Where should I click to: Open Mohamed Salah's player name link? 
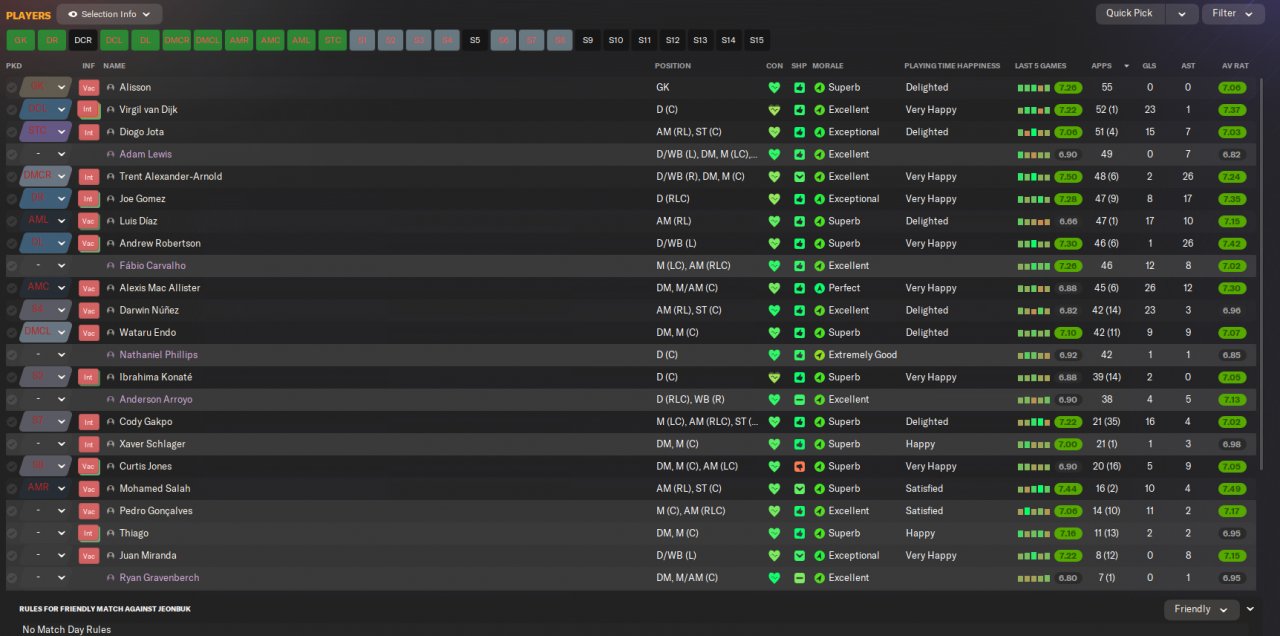(x=154, y=489)
